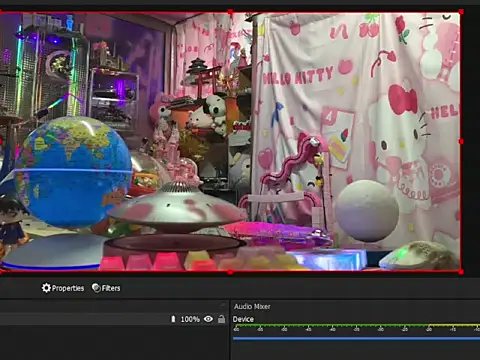480x360 pixels.
Task: Click the bottom-center red resize handle
Action: [230, 272]
